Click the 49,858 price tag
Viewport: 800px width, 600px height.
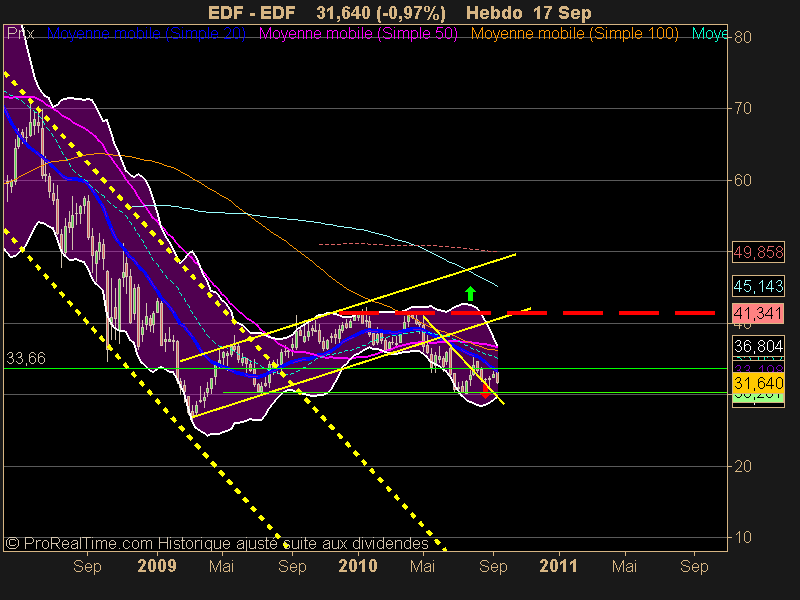758,252
